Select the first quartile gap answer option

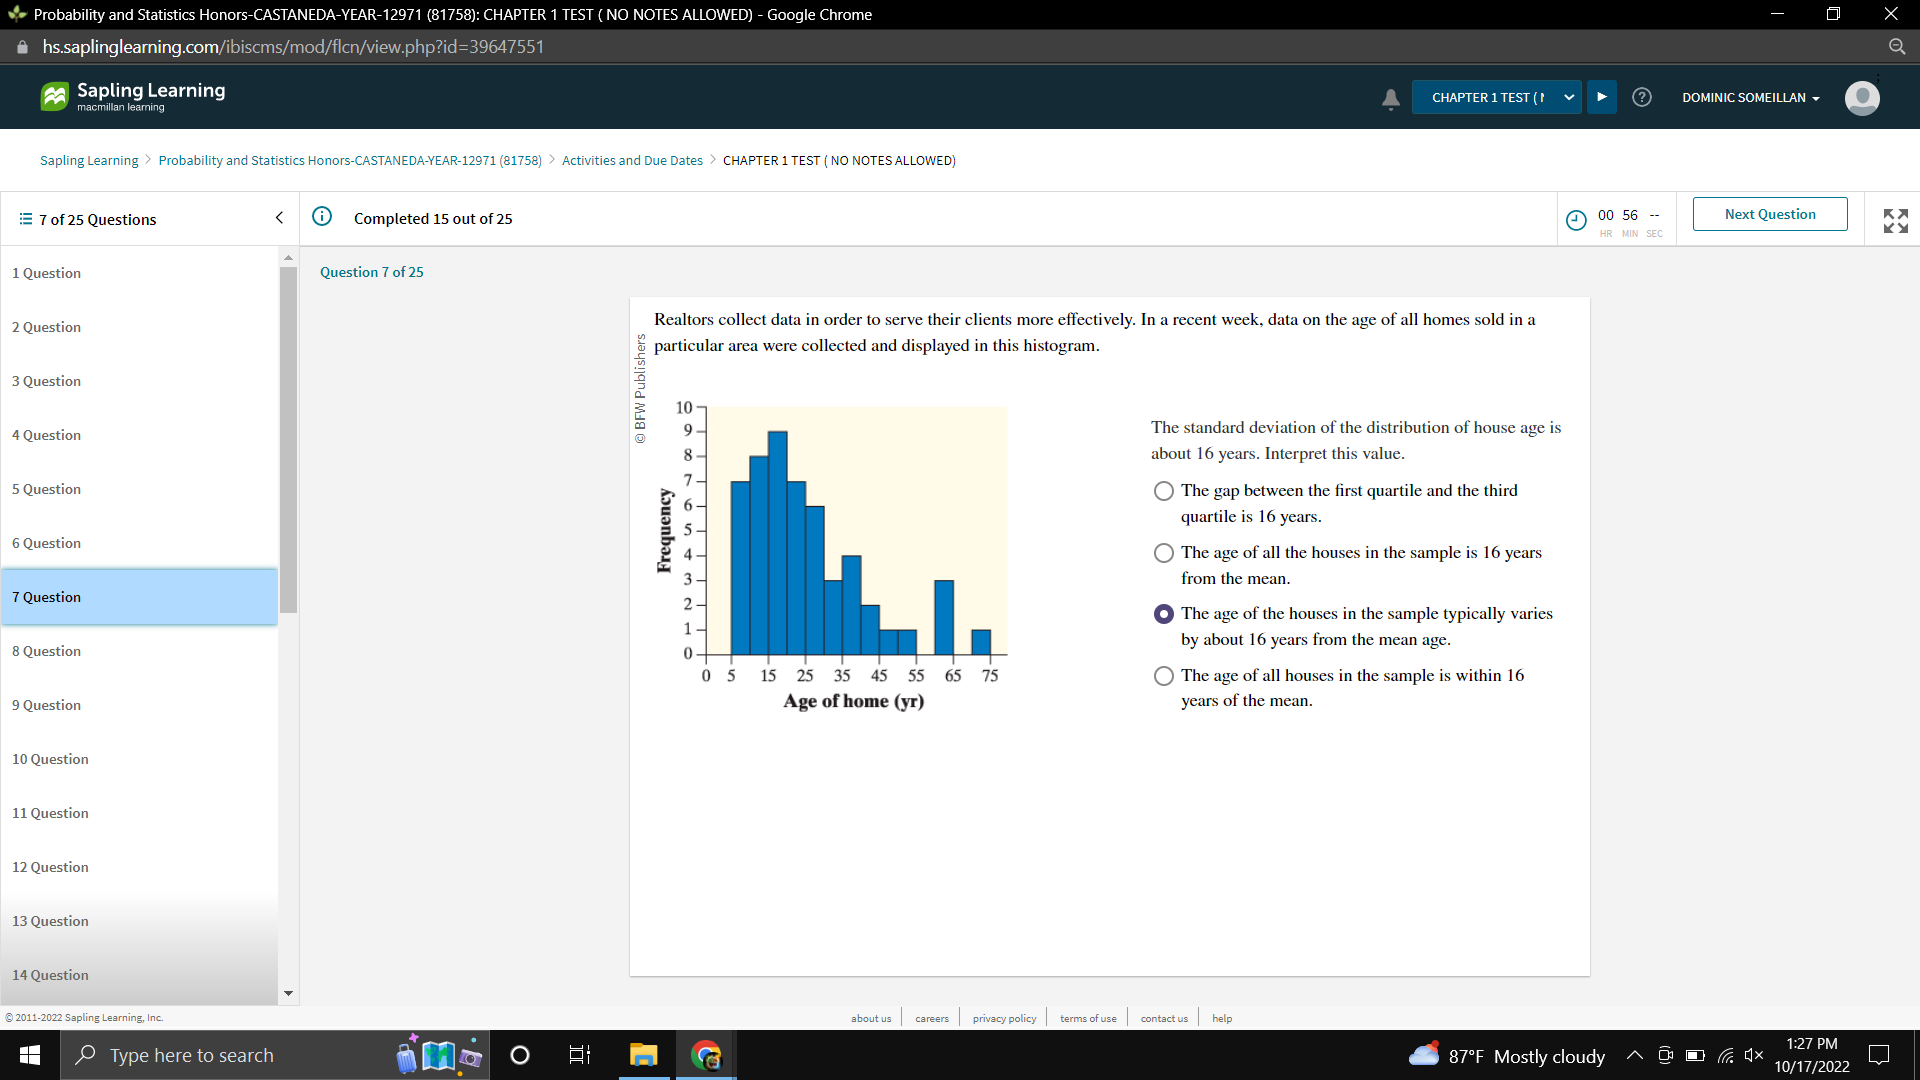point(1163,490)
